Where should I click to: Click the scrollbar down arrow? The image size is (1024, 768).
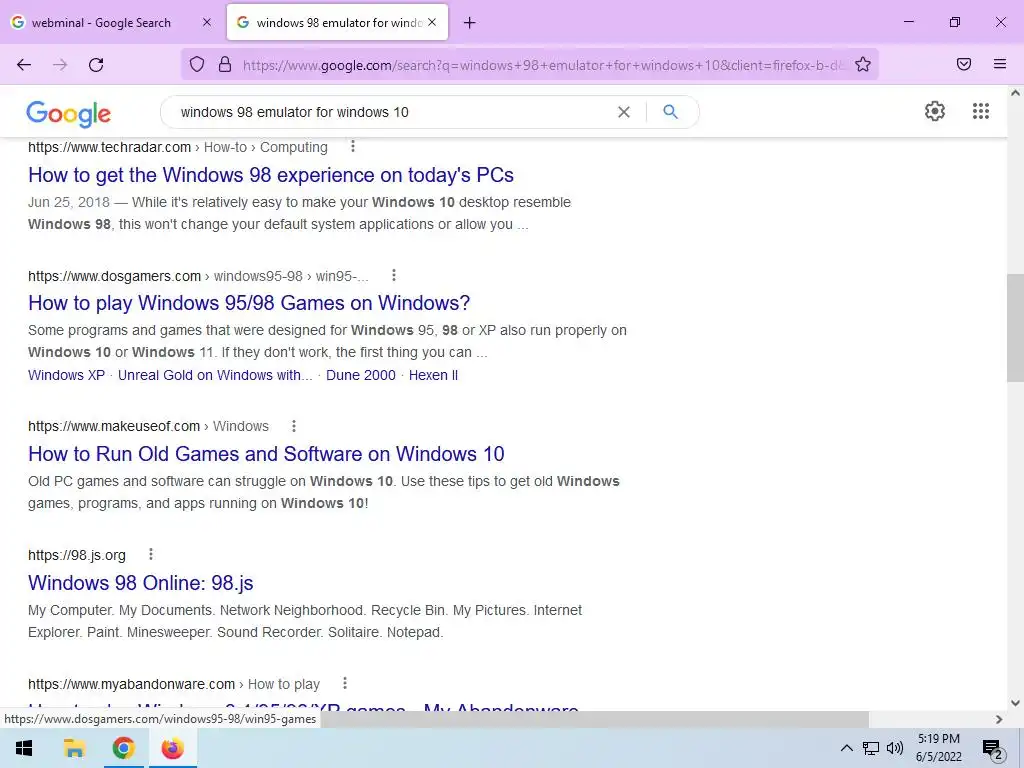coord(1015,703)
